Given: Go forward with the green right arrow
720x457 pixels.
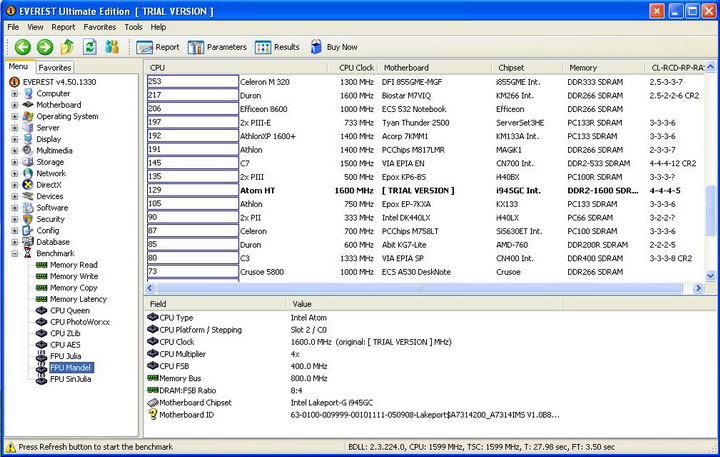Looking at the screenshot, I should 45,47.
